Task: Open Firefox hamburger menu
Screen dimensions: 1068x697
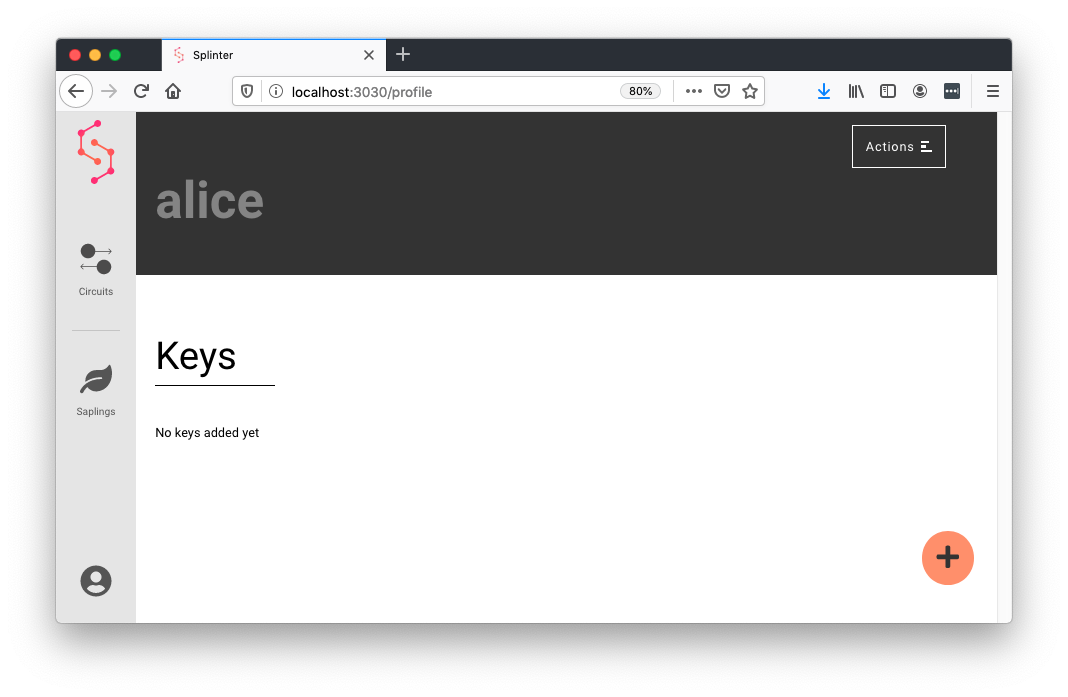Action: click(993, 91)
